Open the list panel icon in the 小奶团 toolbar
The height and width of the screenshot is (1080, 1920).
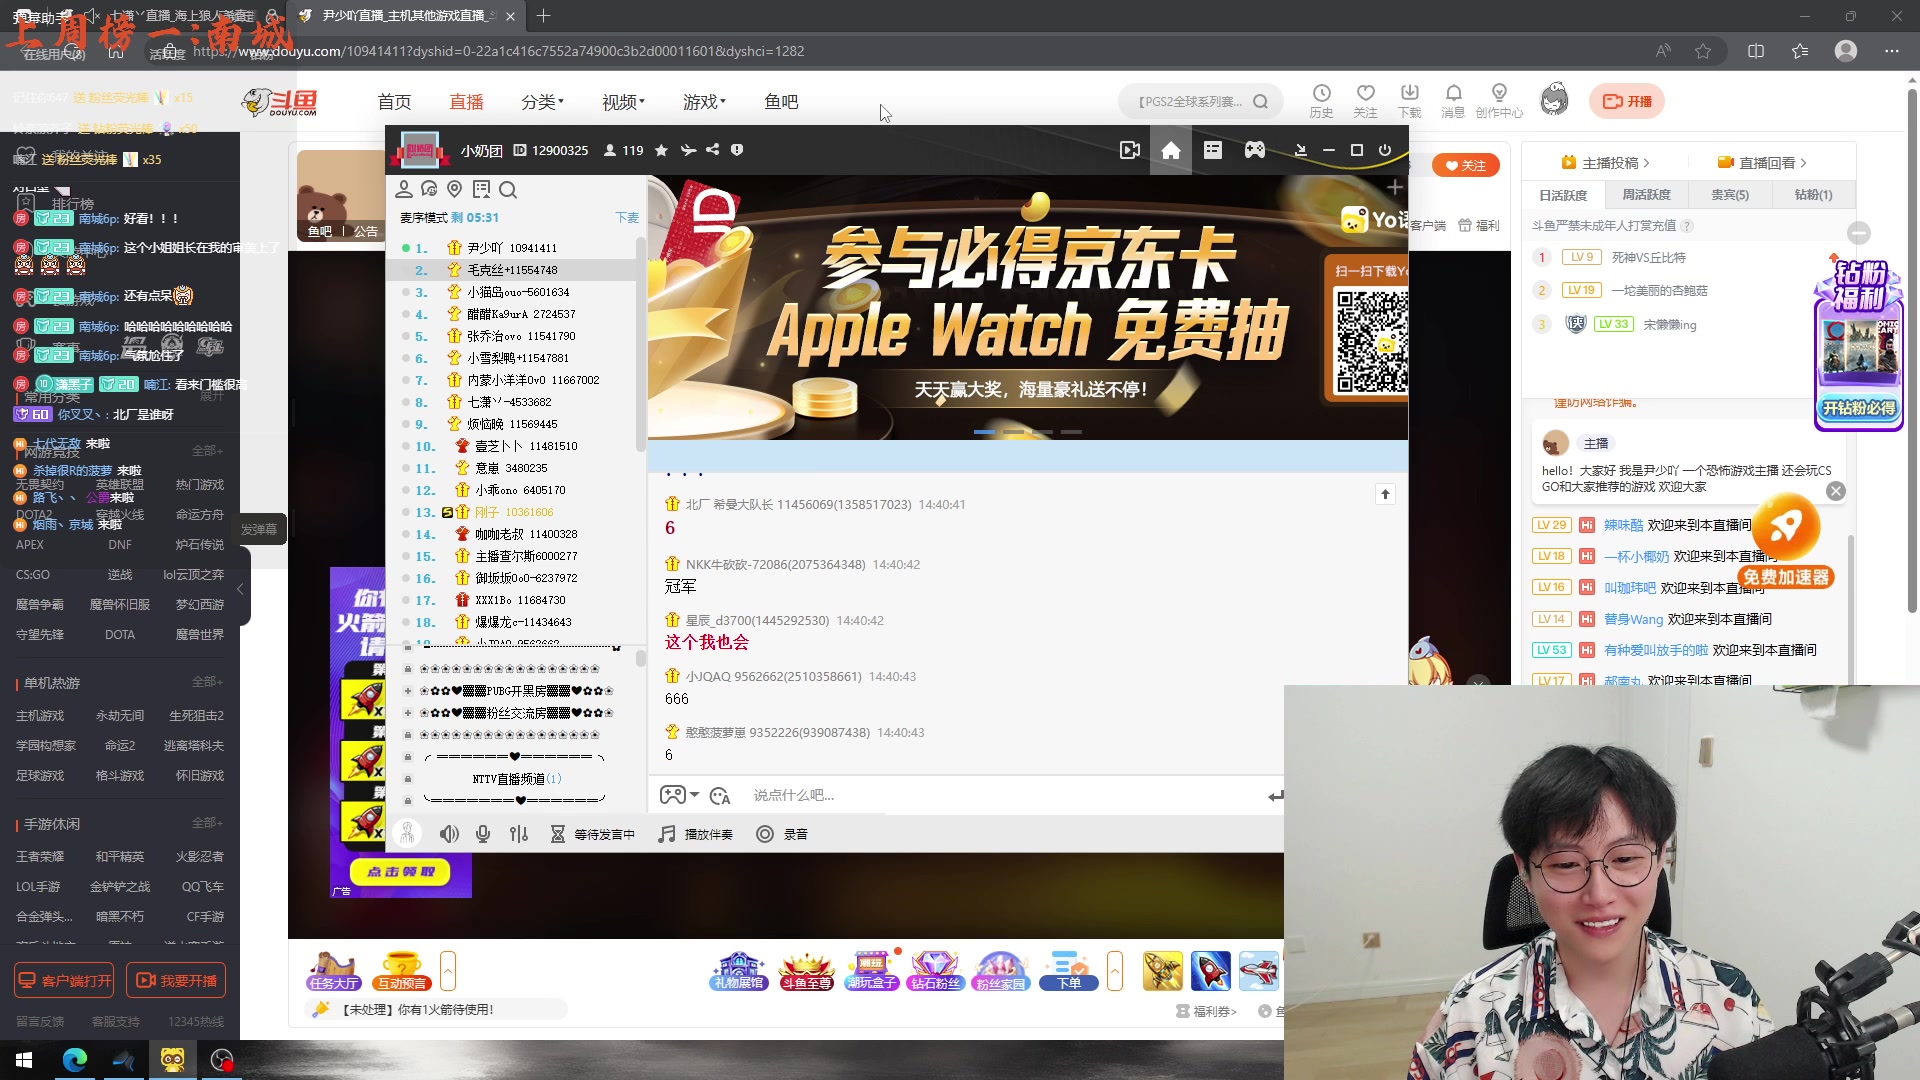click(1213, 150)
